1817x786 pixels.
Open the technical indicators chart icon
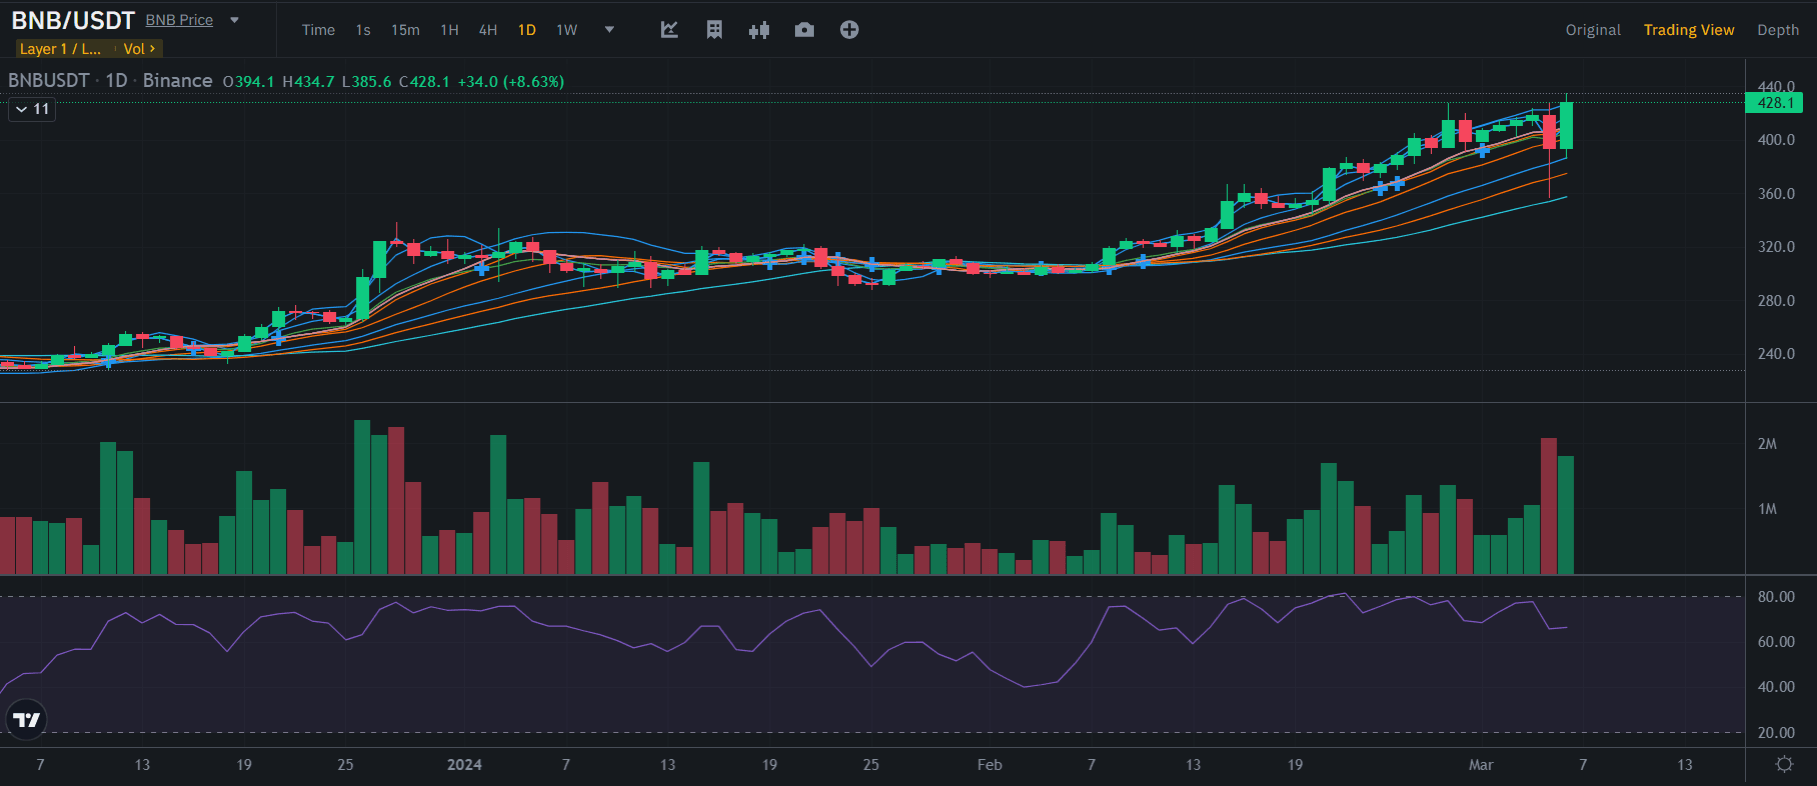pos(669,30)
